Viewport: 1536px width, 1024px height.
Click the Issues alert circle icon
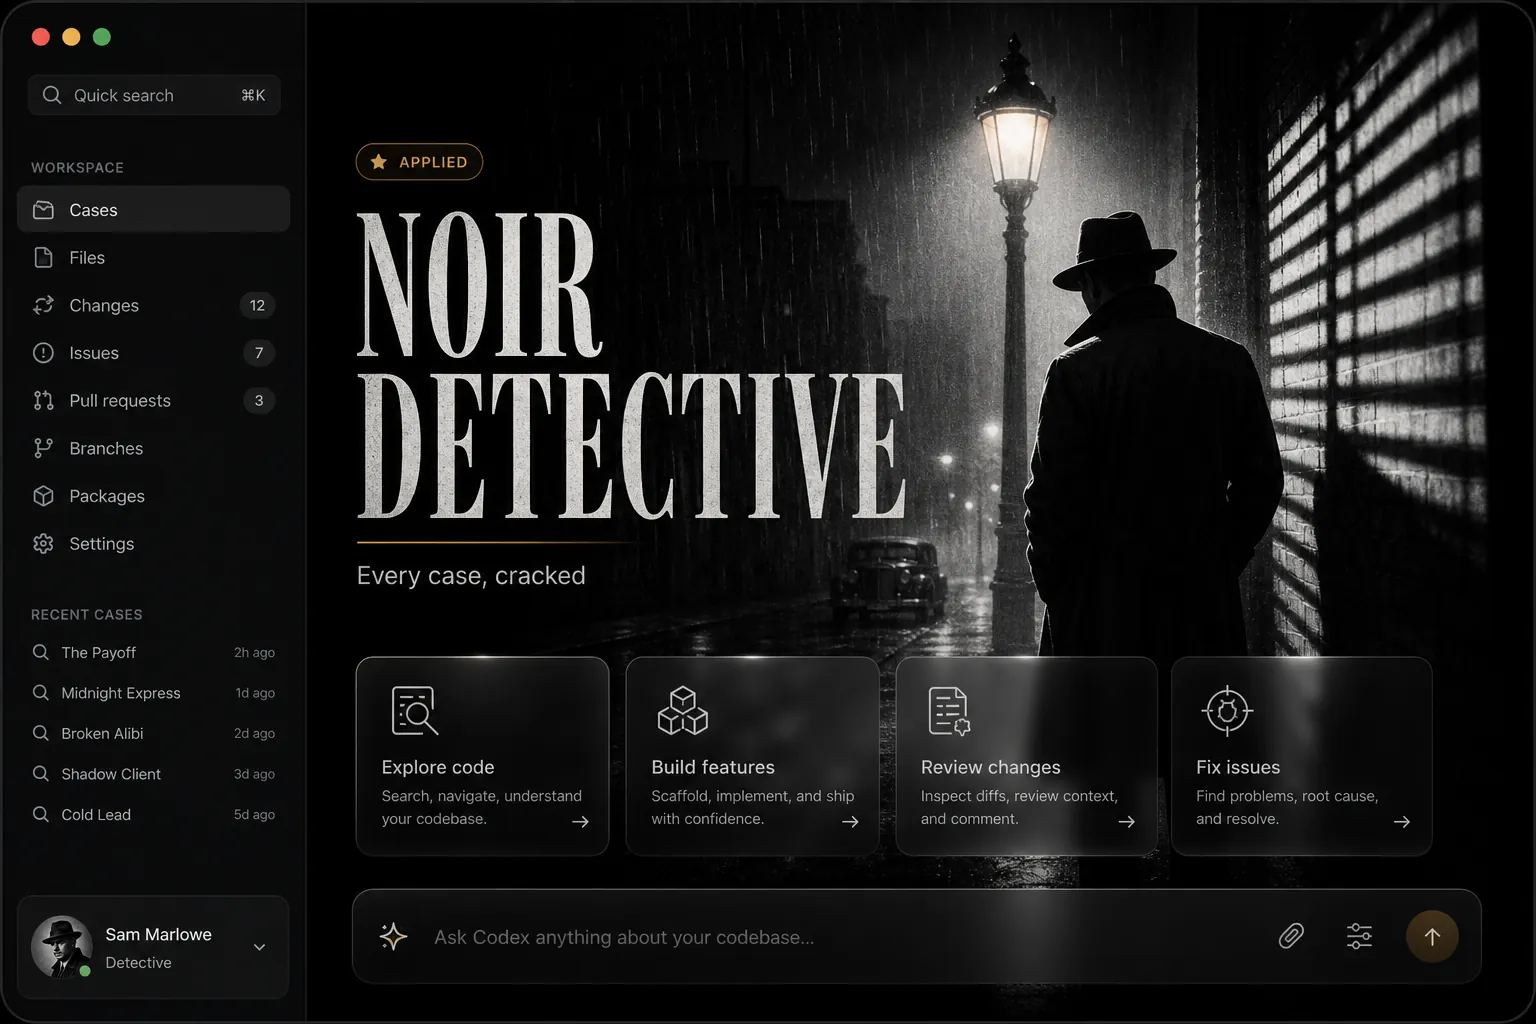click(x=43, y=353)
